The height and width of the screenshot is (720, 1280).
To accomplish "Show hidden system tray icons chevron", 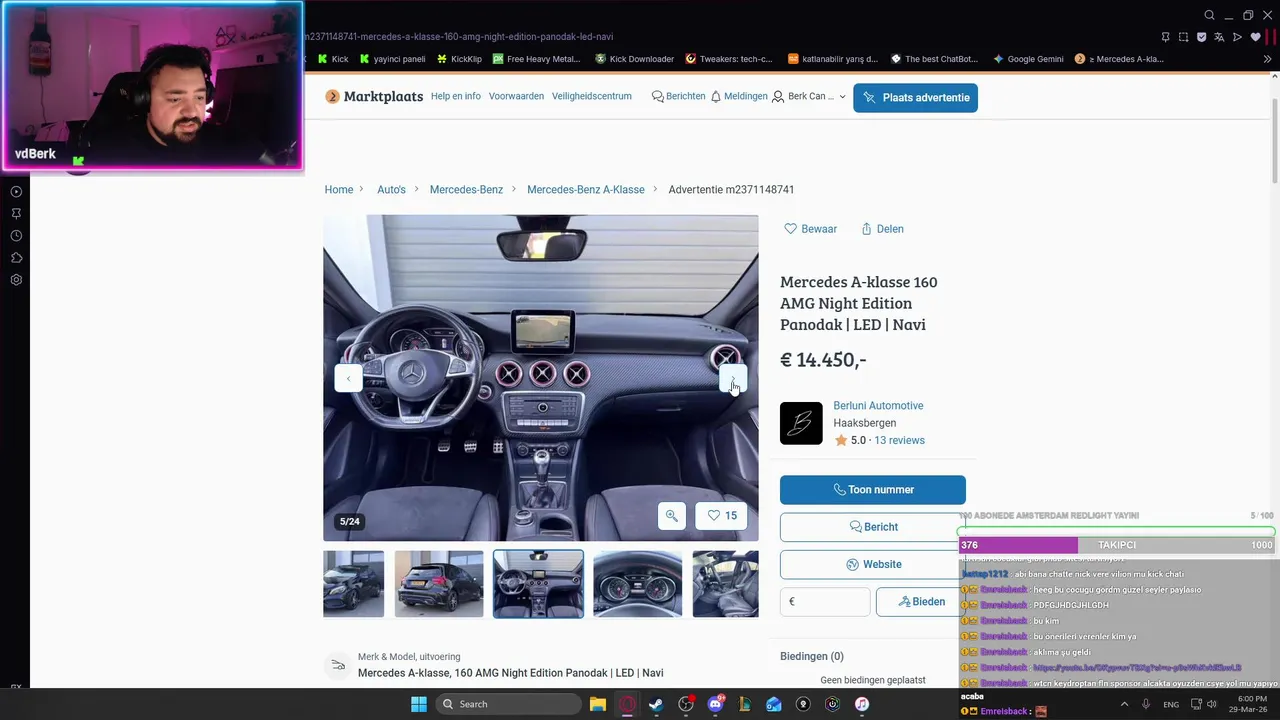I will tap(1125, 704).
